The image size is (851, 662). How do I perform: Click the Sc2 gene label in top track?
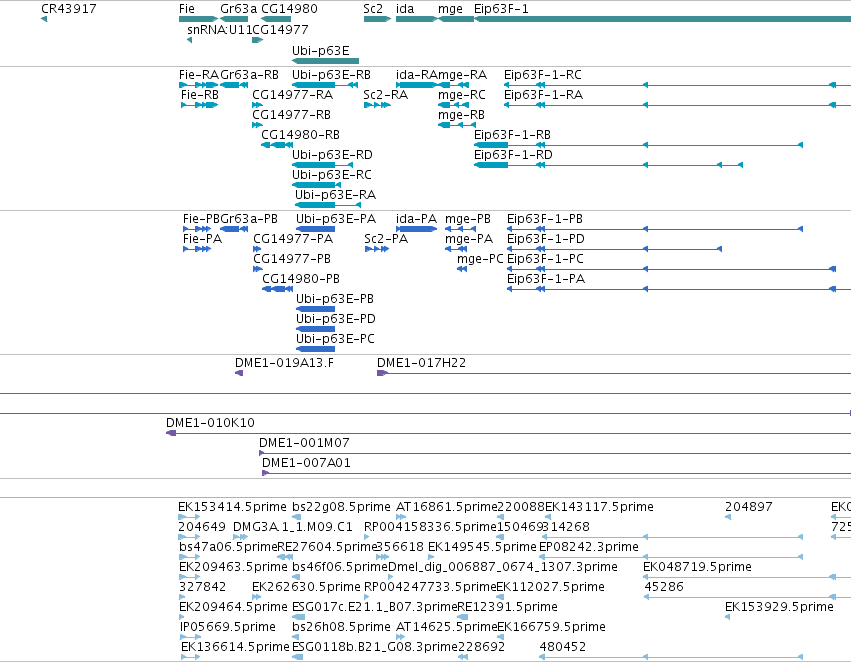(x=373, y=9)
